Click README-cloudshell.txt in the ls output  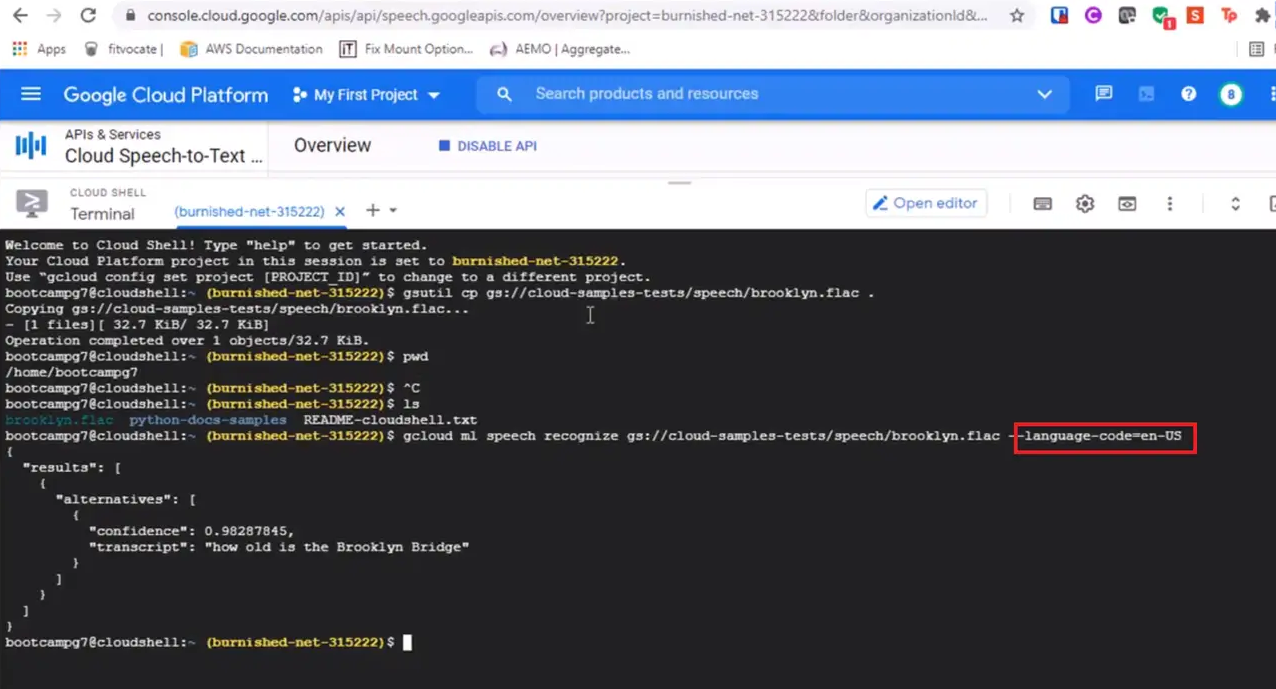coord(391,420)
